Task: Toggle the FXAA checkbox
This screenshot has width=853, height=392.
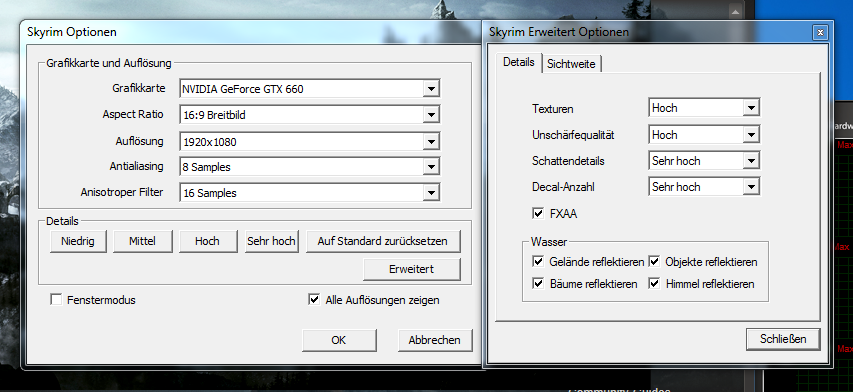Action: pos(538,213)
